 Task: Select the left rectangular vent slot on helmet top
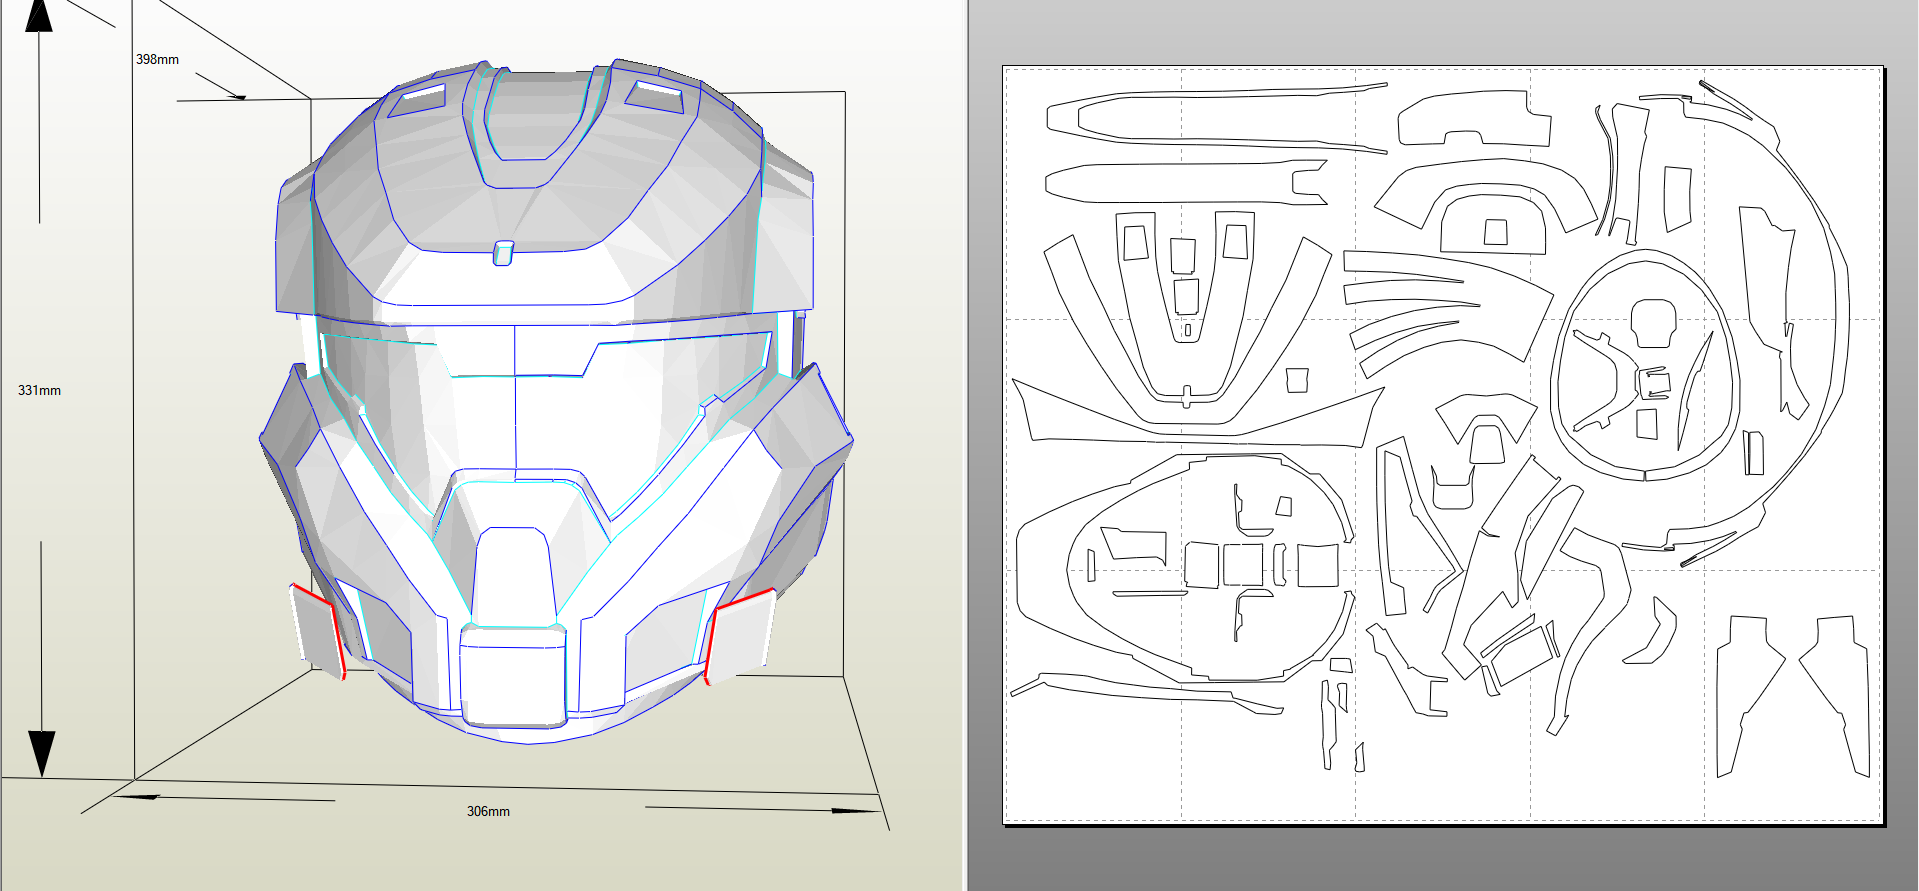417,99
